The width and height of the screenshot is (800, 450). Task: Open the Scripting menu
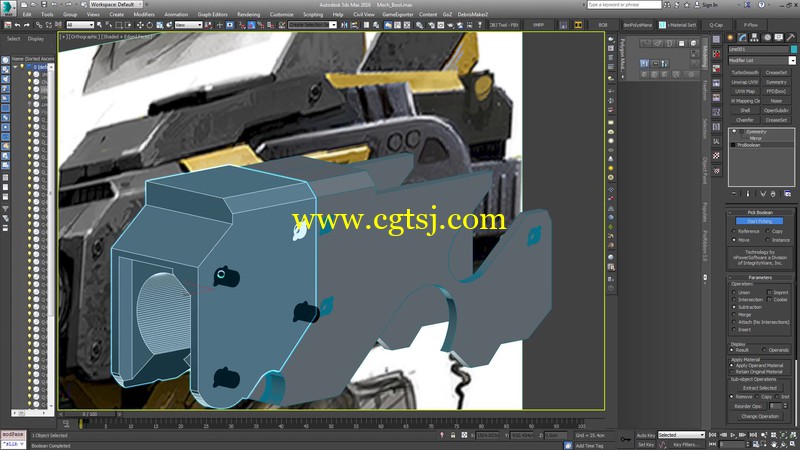tap(313, 14)
